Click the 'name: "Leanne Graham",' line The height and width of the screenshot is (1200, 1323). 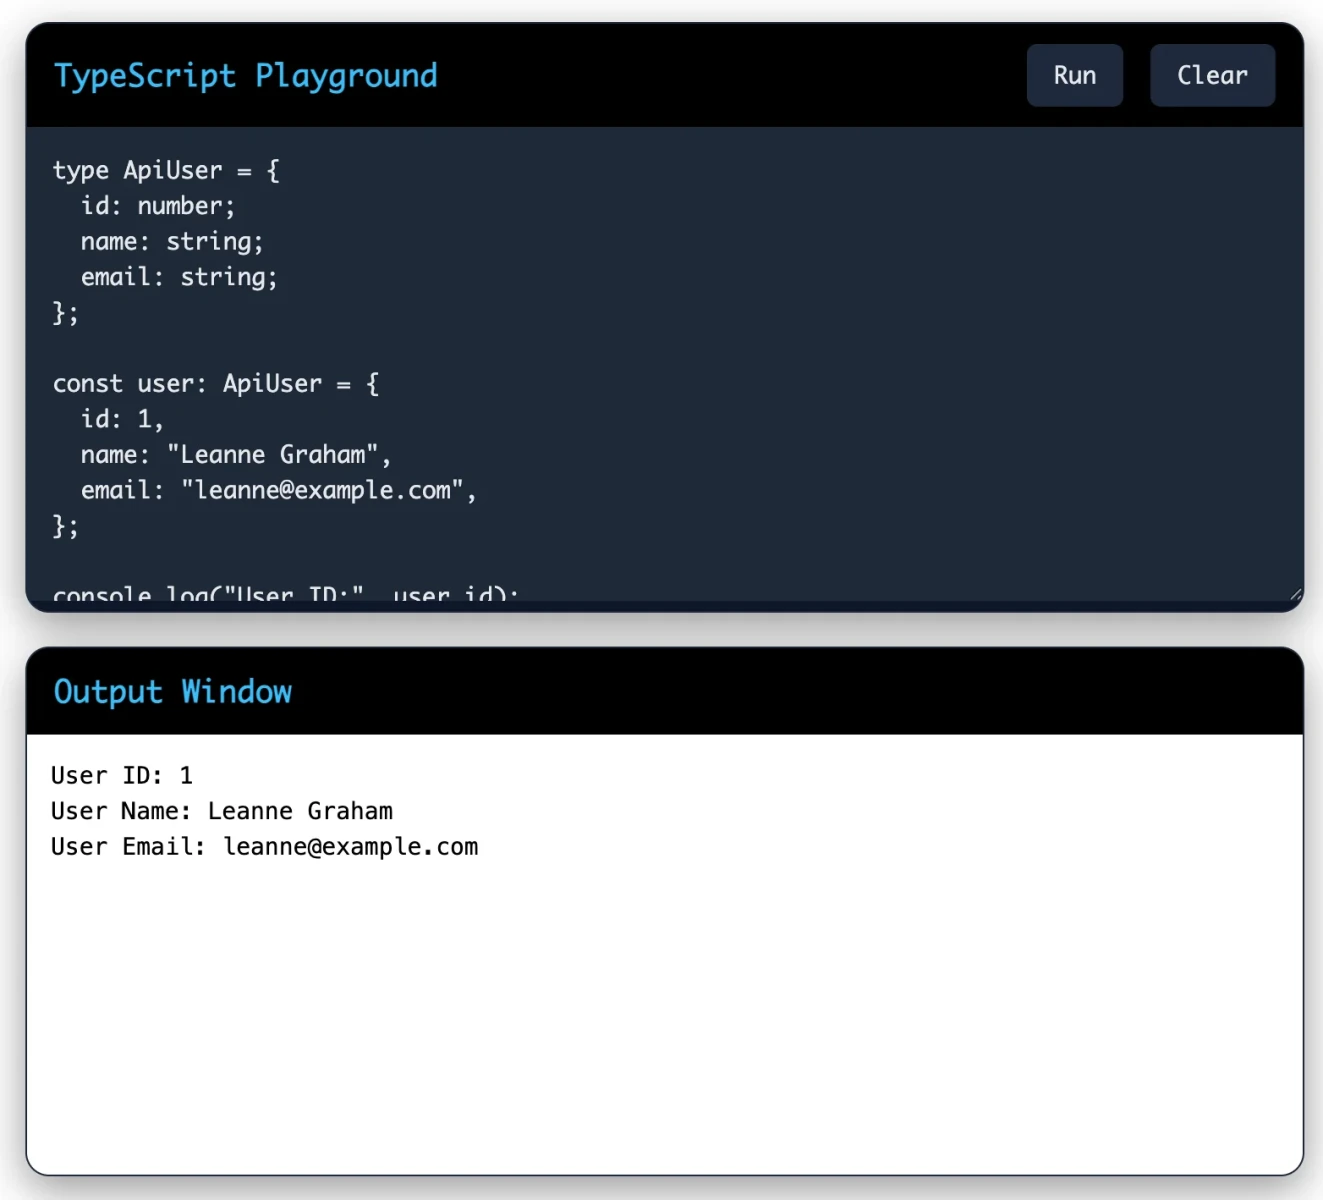(x=236, y=455)
